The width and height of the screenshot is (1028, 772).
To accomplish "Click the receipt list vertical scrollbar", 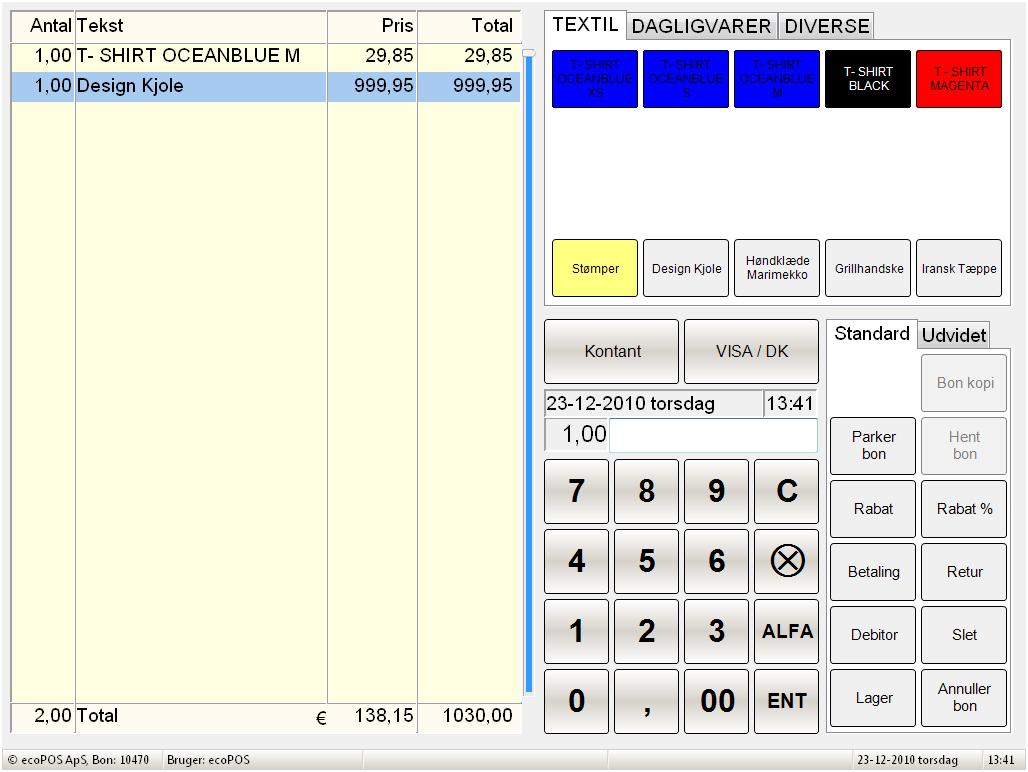I will pyautogui.click(x=529, y=370).
